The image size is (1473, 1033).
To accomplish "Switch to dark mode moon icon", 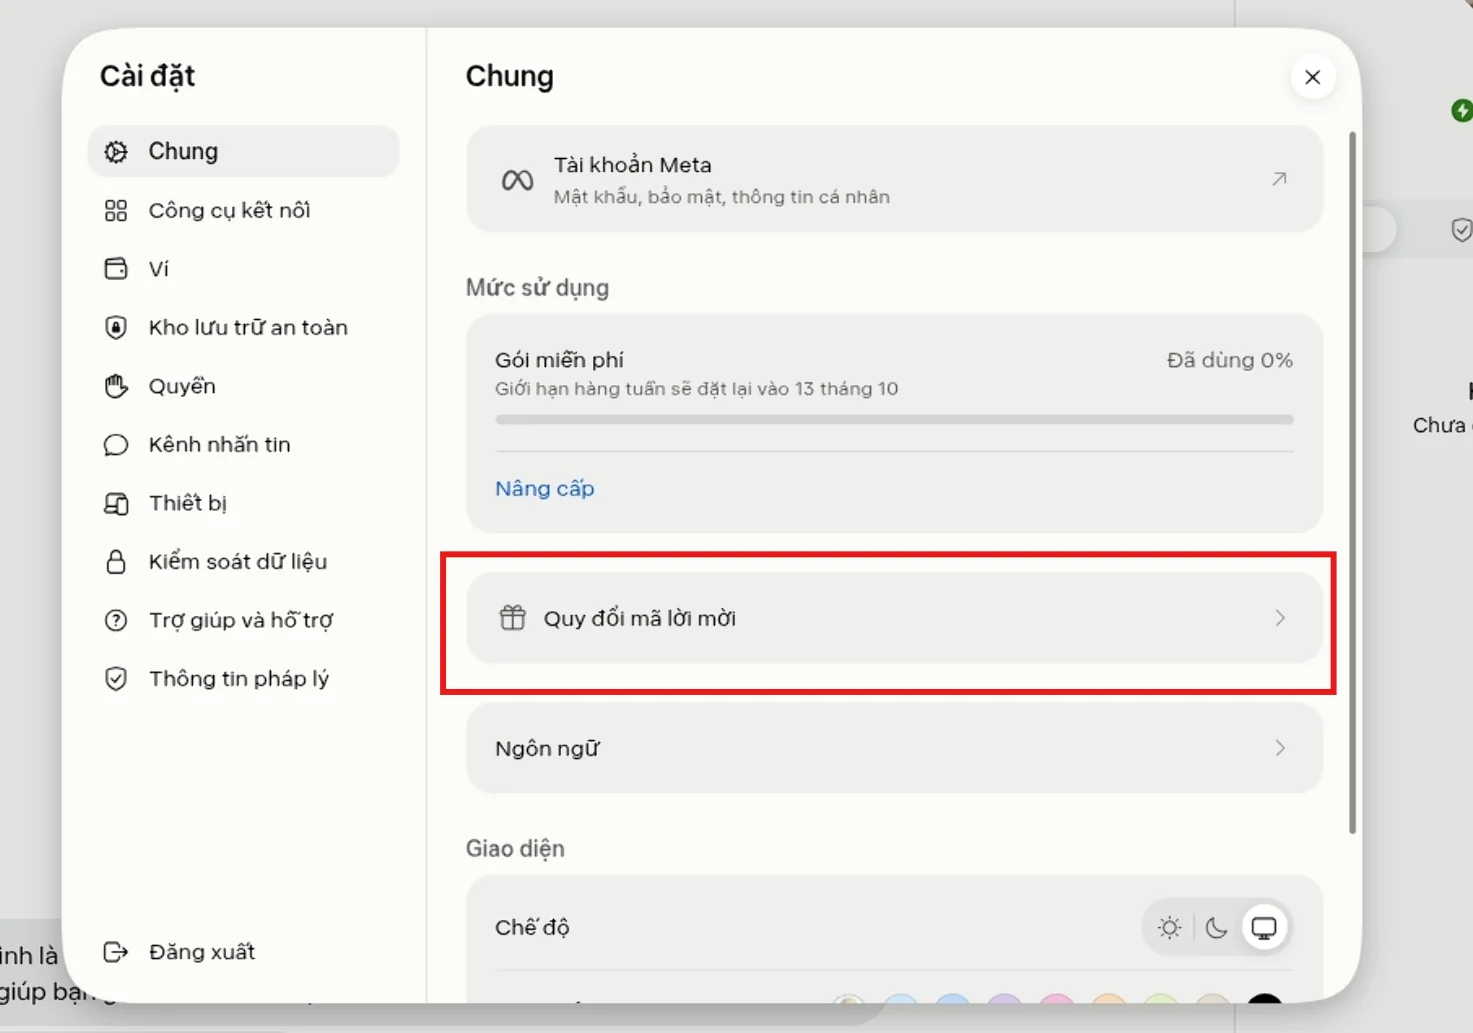I will pos(1216,928).
